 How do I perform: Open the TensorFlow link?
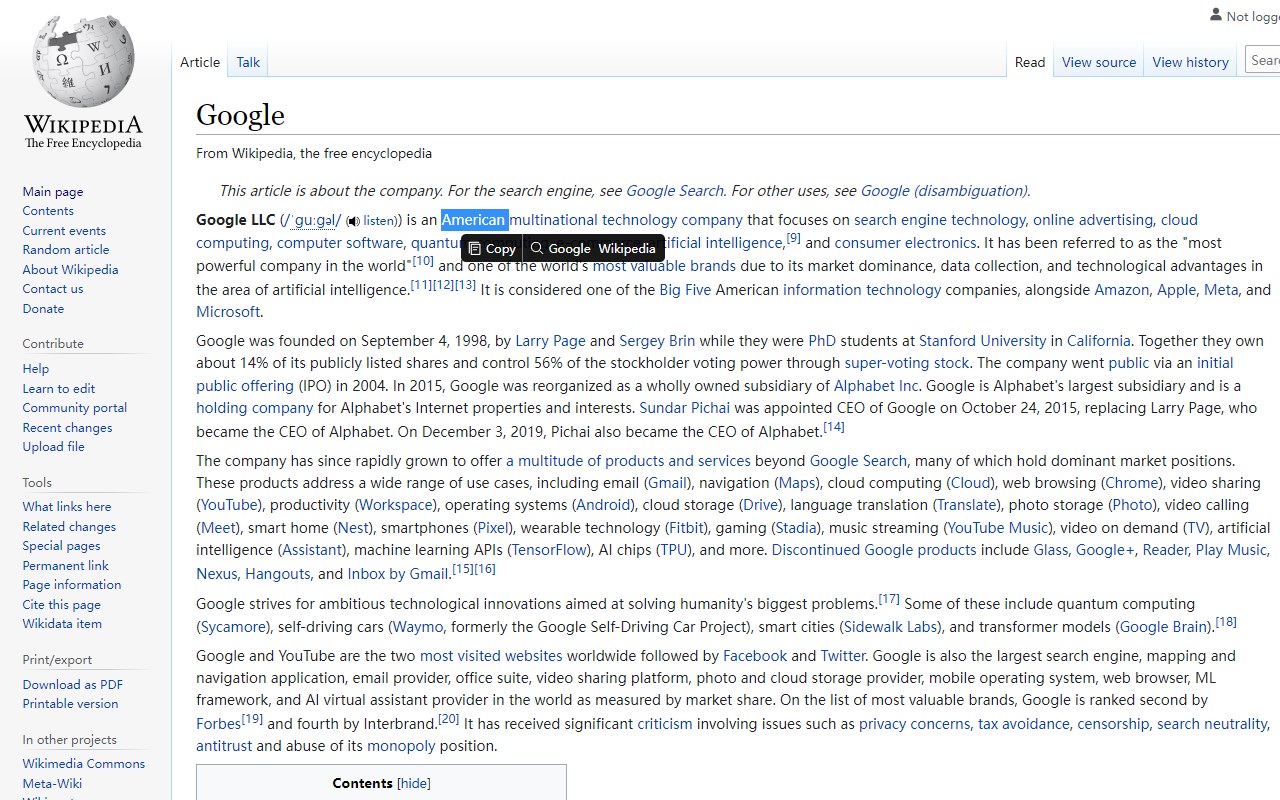[549, 550]
